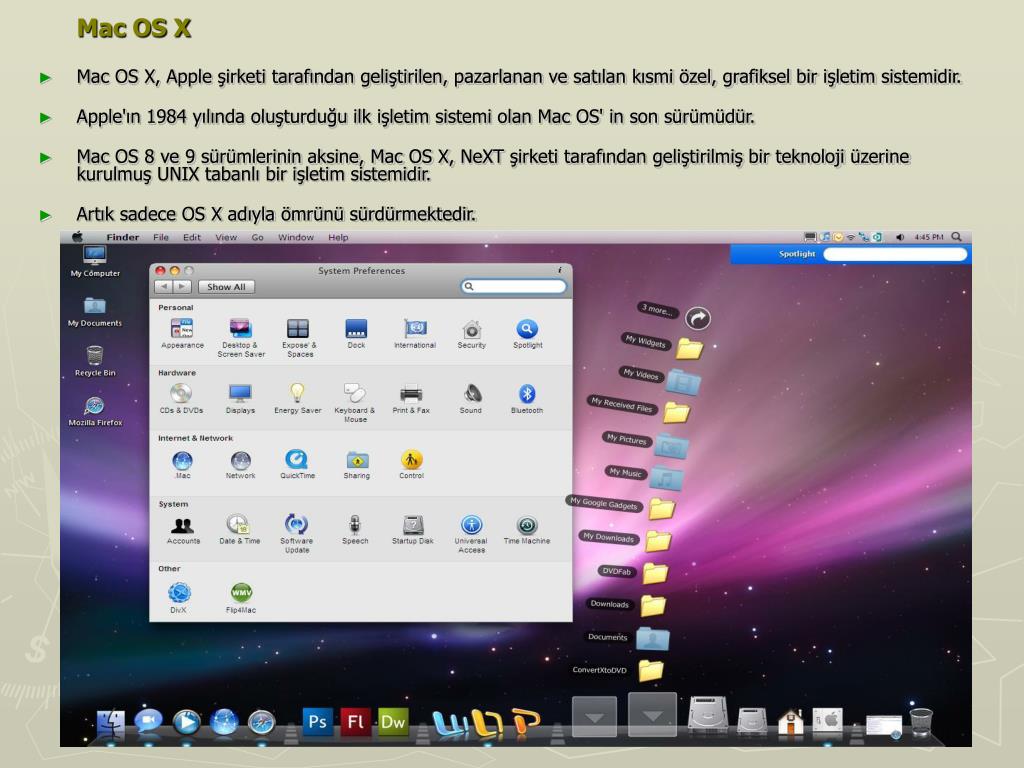1024x768 pixels.
Task: Launch Mozilla Firefox from desktop
Action: tap(95, 411)
